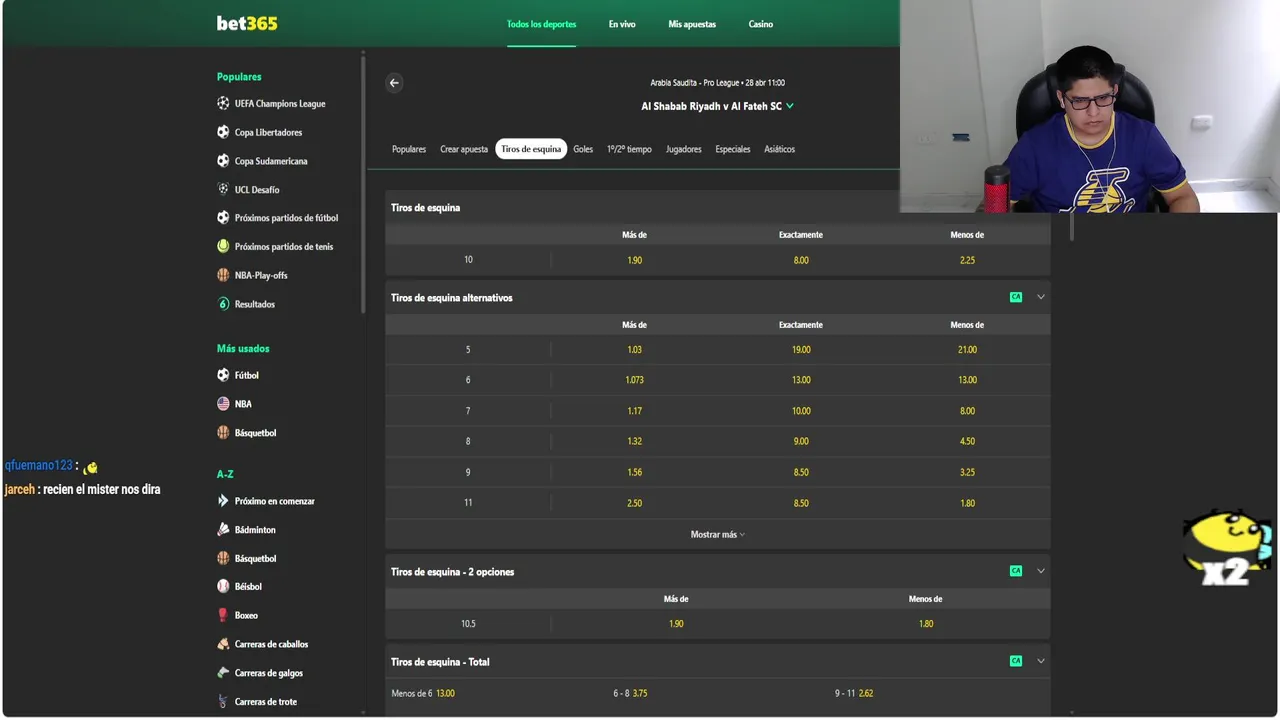Click the NBA flag icon

[223, 404]
